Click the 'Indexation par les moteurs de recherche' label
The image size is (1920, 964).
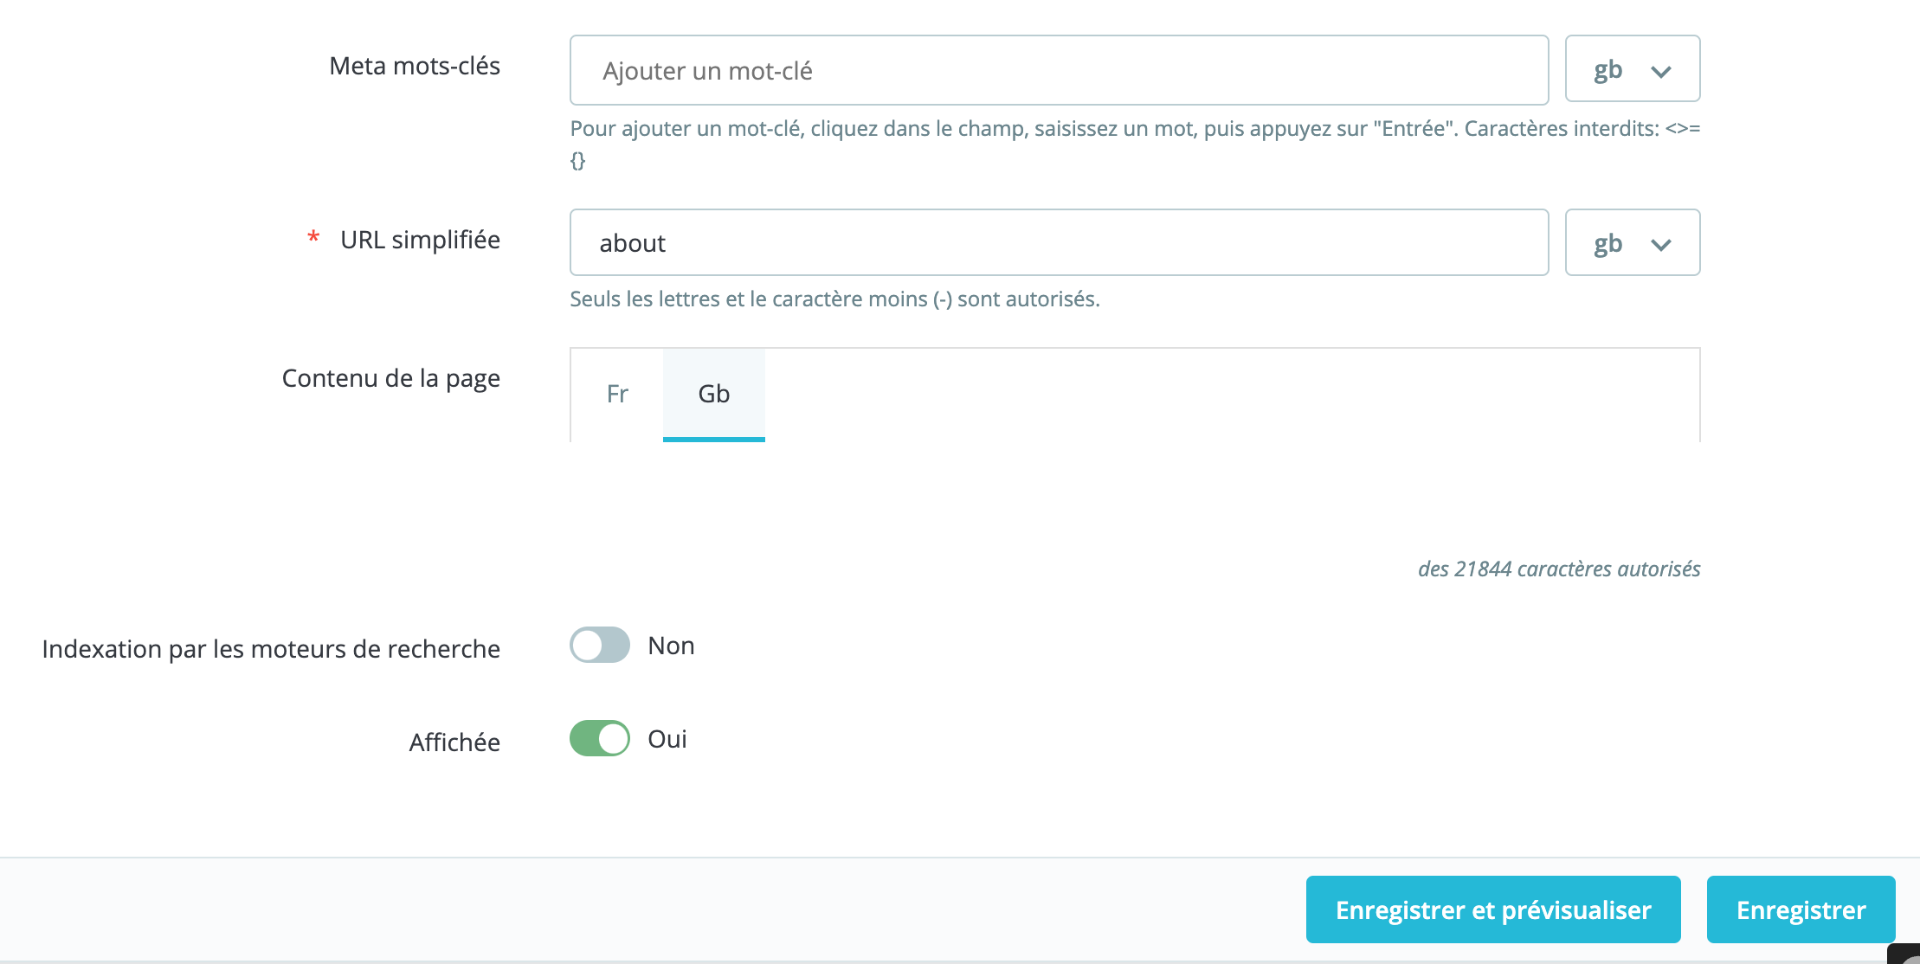pyautogui.click(x=271, y=649)
